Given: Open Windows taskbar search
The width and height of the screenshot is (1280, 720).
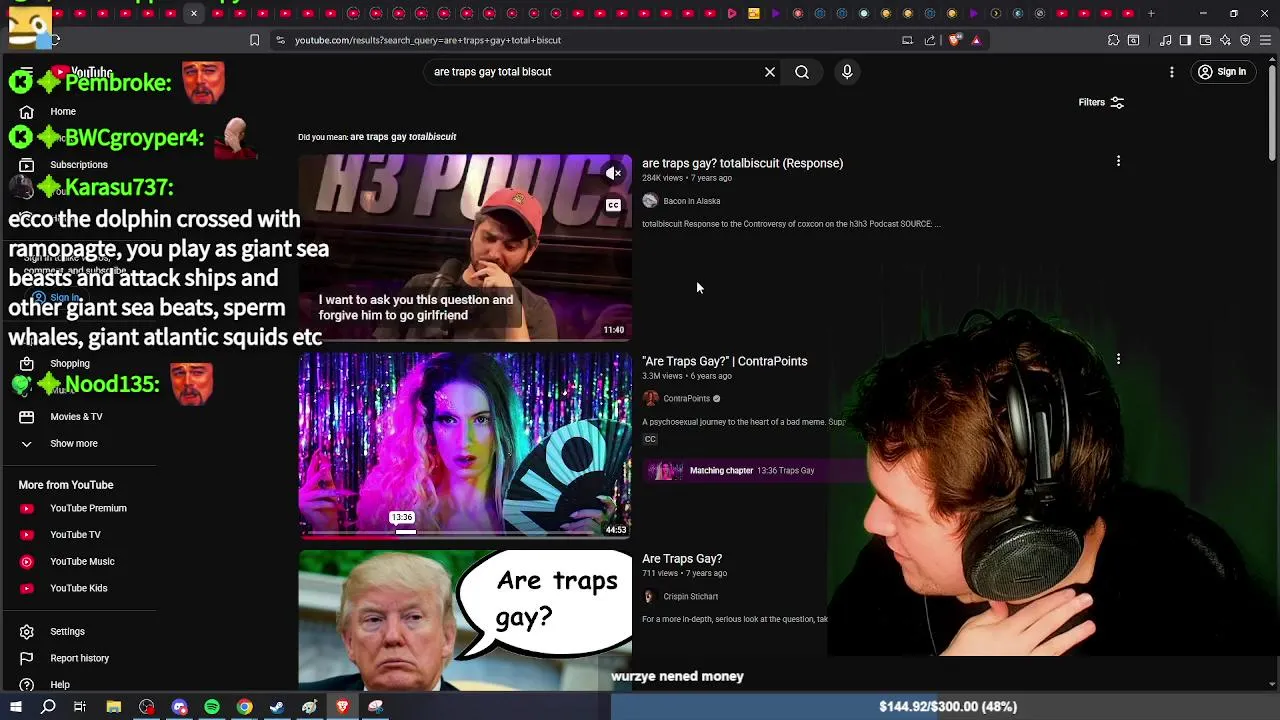Looking at the screenshot, I should (48, 707).
